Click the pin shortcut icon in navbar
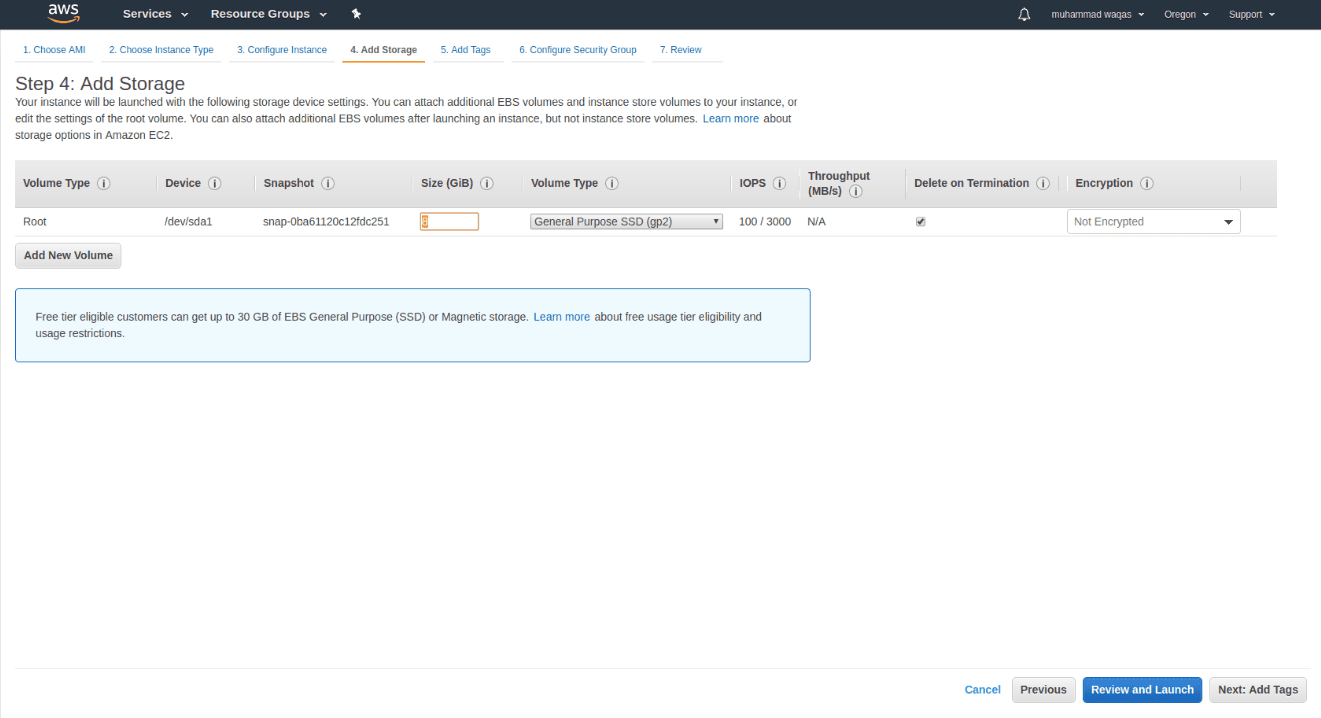Screen dimensions: 1321x718 tap(356, 14)
